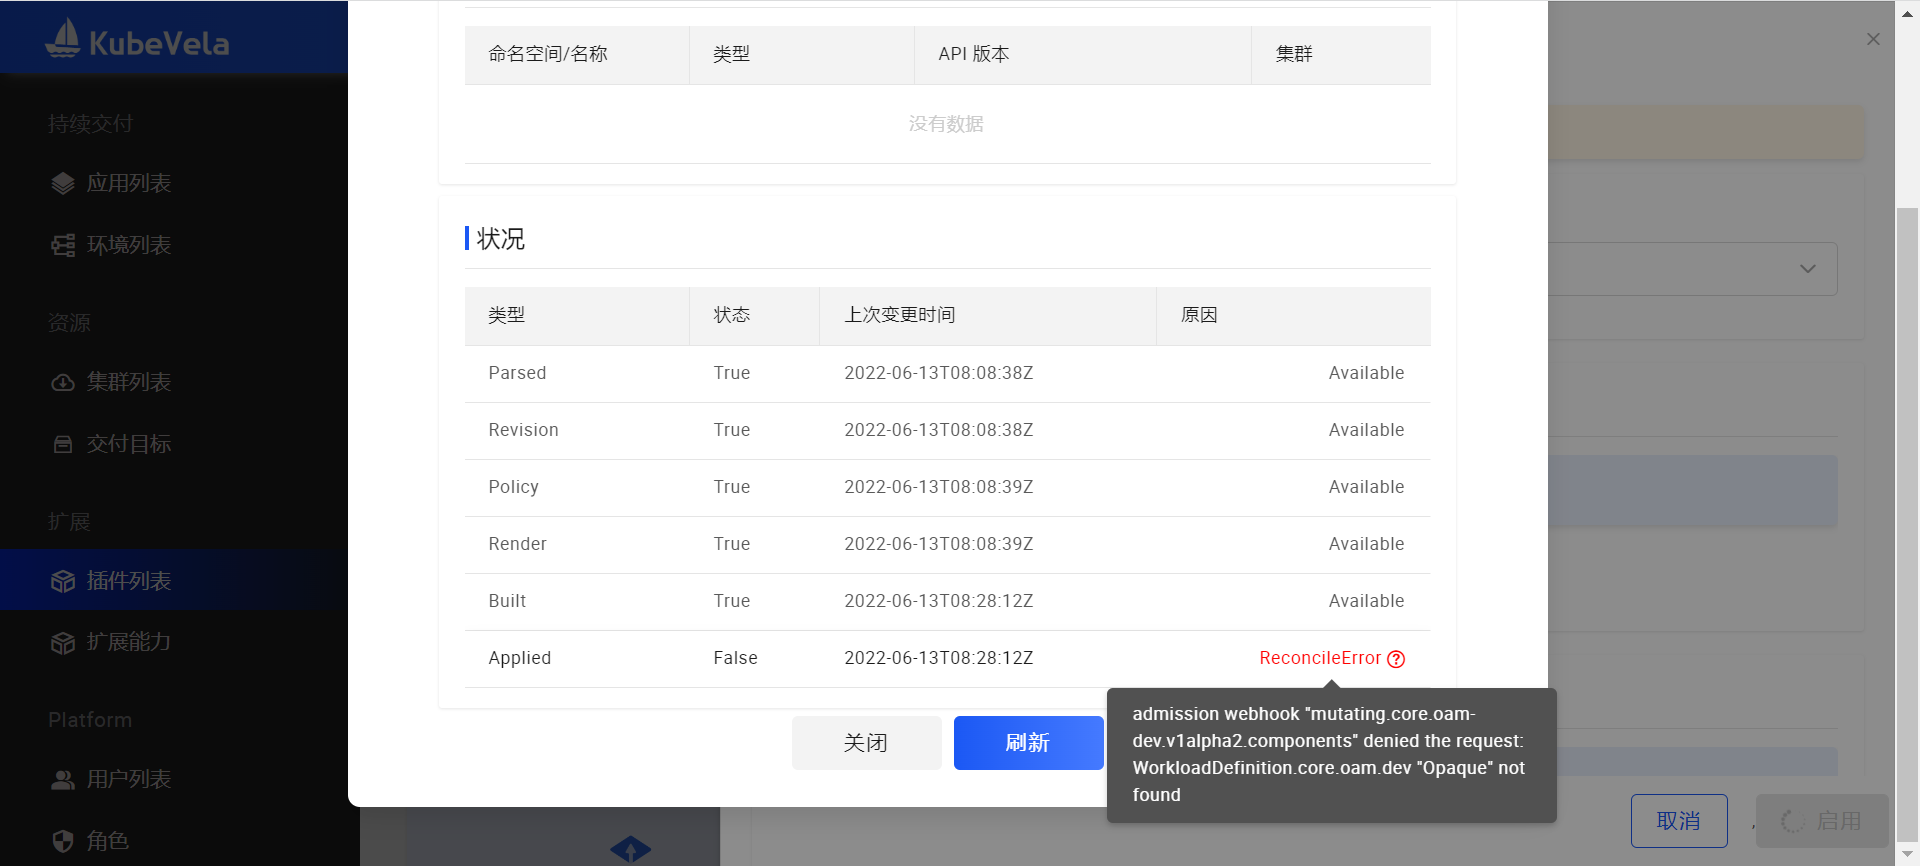This screenshot has height=866, width=1920.
Task: Open 环境列表 sidebar icon
Action: 63,245
